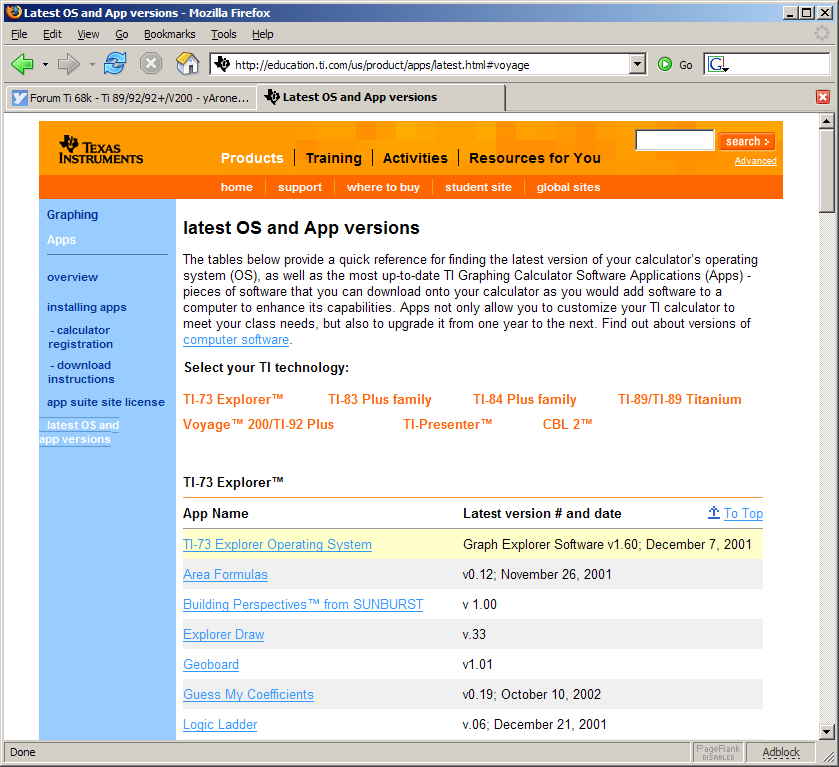Image resolution: width=839 pixels, height=767 pixels.
Task: Open the student site link
Action: [478, 187]
